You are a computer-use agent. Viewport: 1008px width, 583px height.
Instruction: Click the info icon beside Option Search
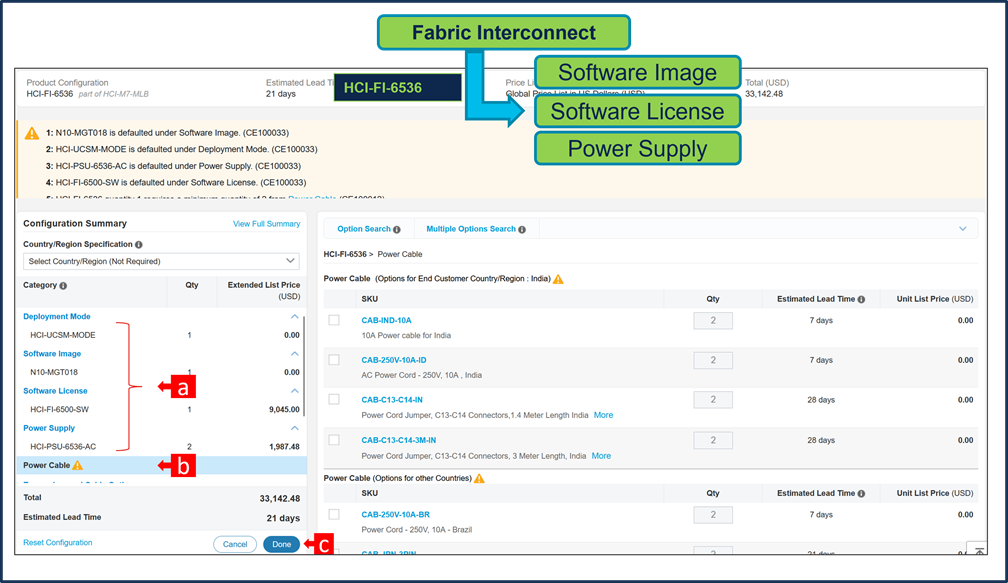pyautogui.click(x=397, y=229)
